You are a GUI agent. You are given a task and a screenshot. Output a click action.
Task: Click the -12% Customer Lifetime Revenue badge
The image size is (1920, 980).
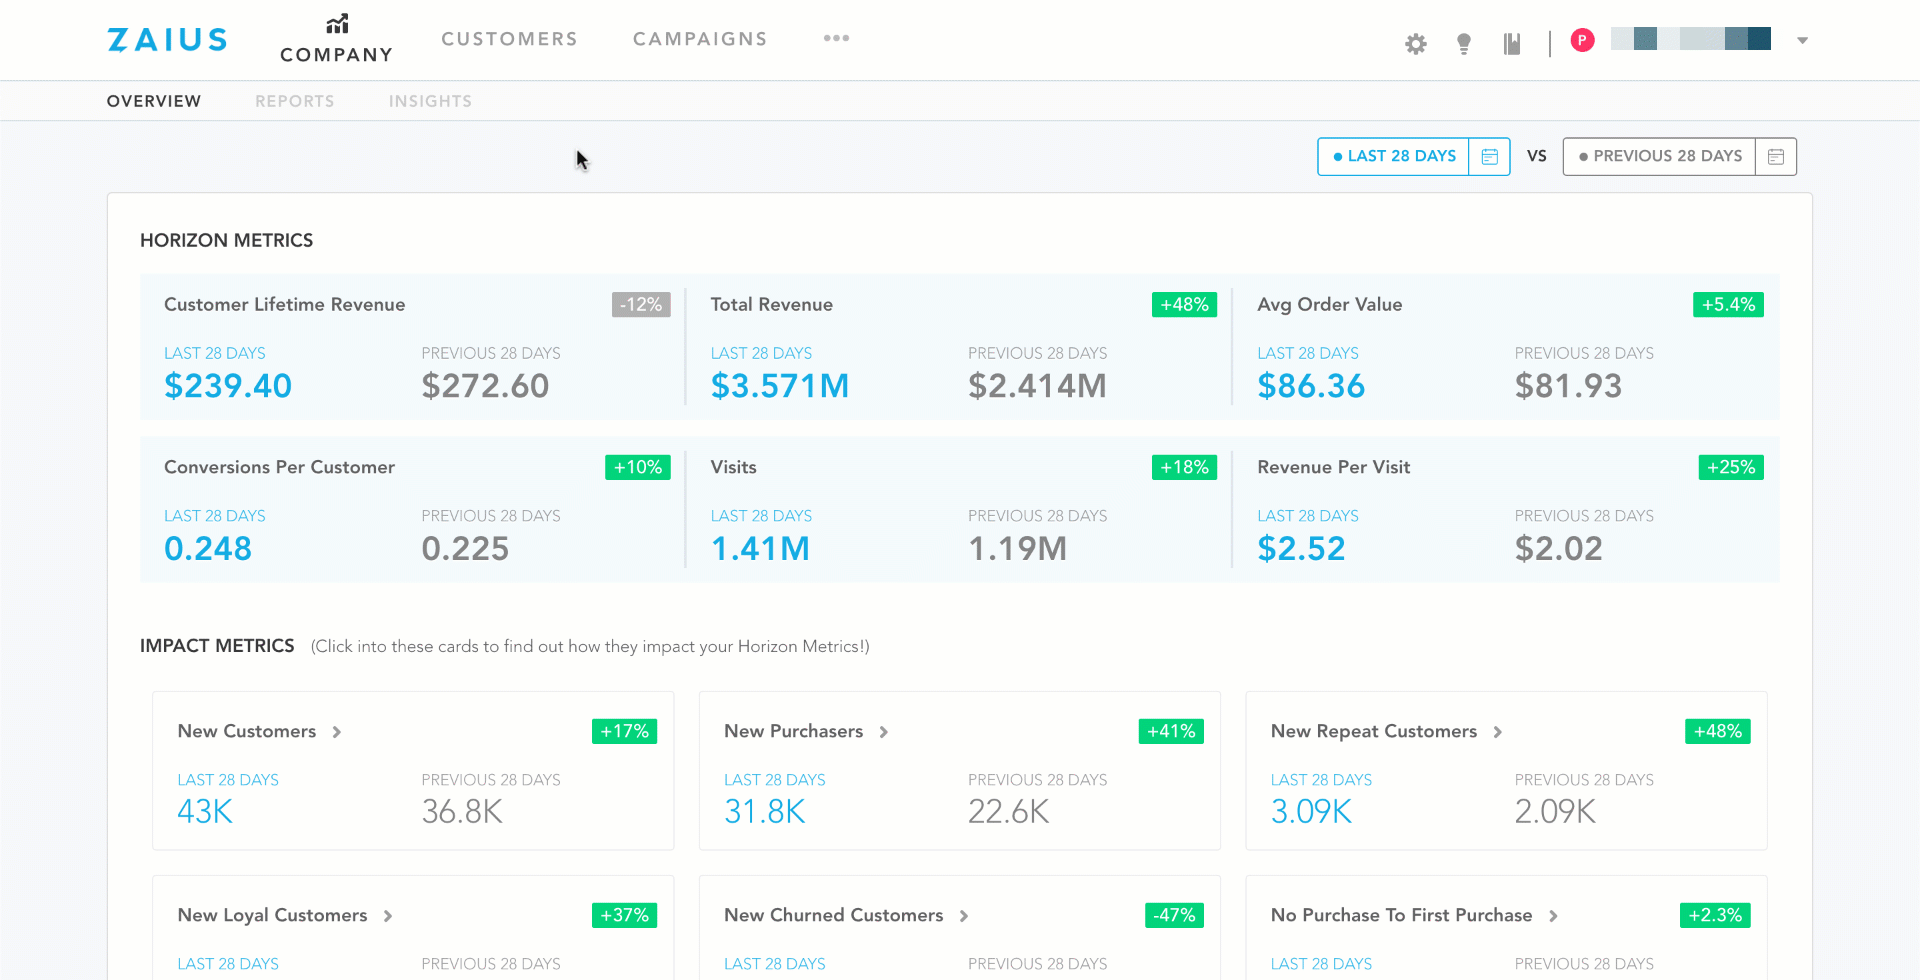coord(641,305)
